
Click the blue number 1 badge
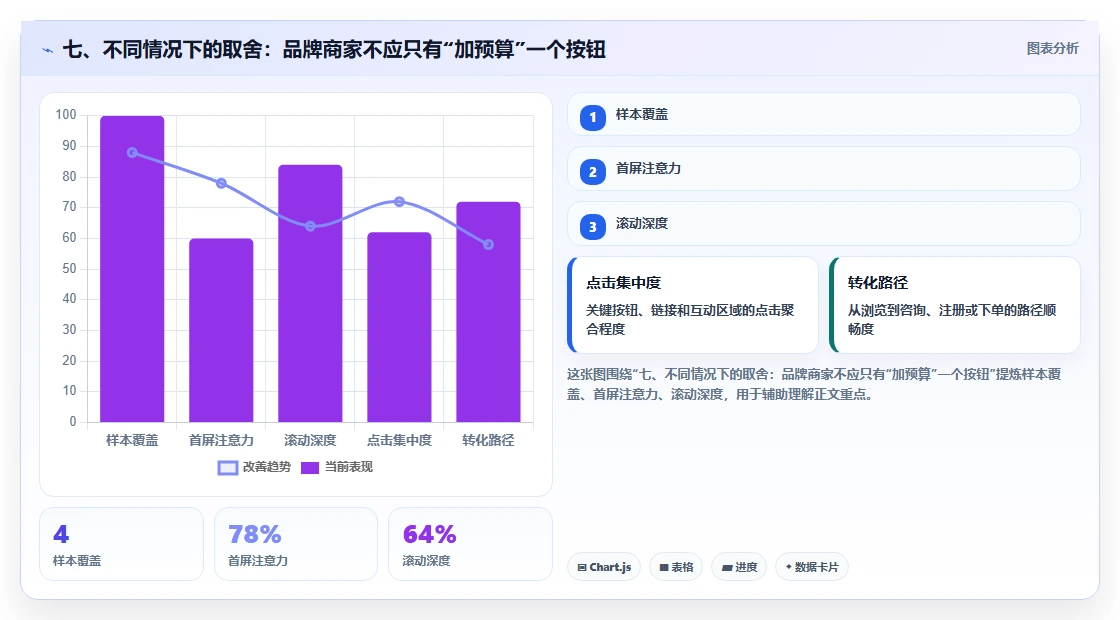pos(592,117)
